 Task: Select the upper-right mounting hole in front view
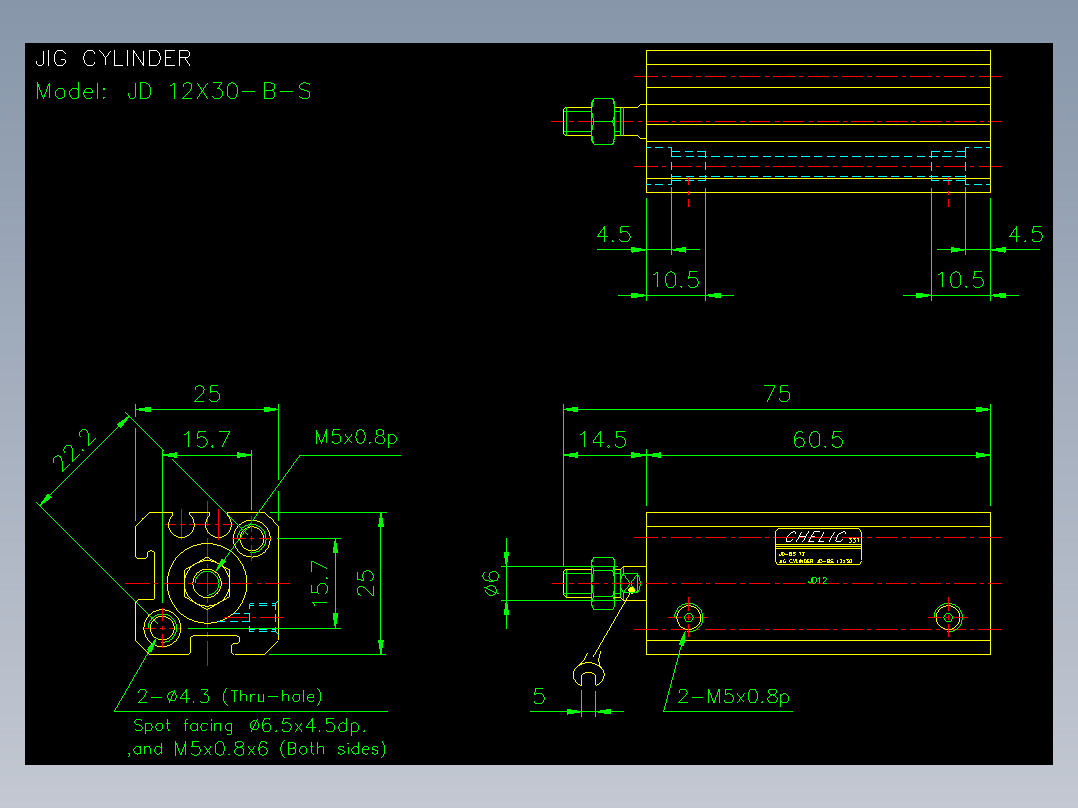pos(252,538)
